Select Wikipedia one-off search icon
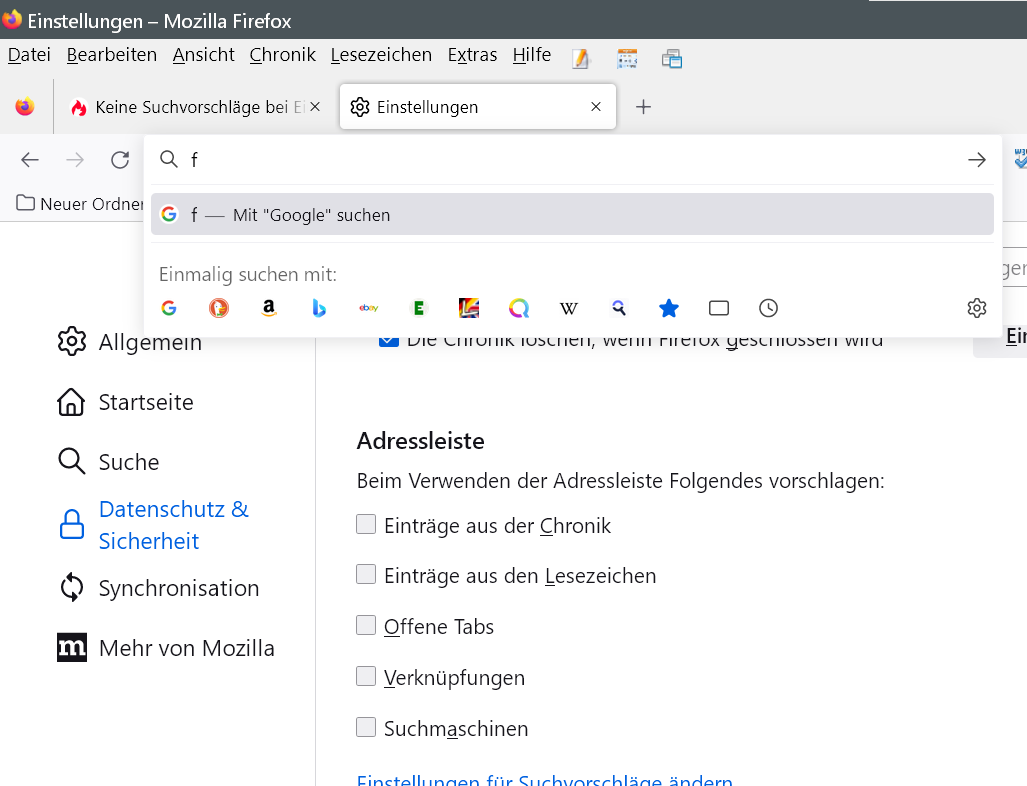 568,308
